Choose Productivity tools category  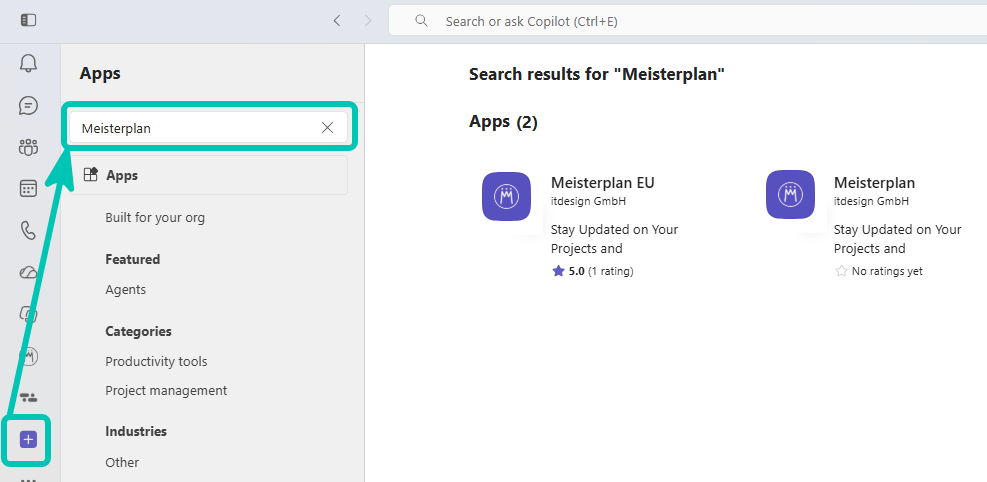click(156, 361)
